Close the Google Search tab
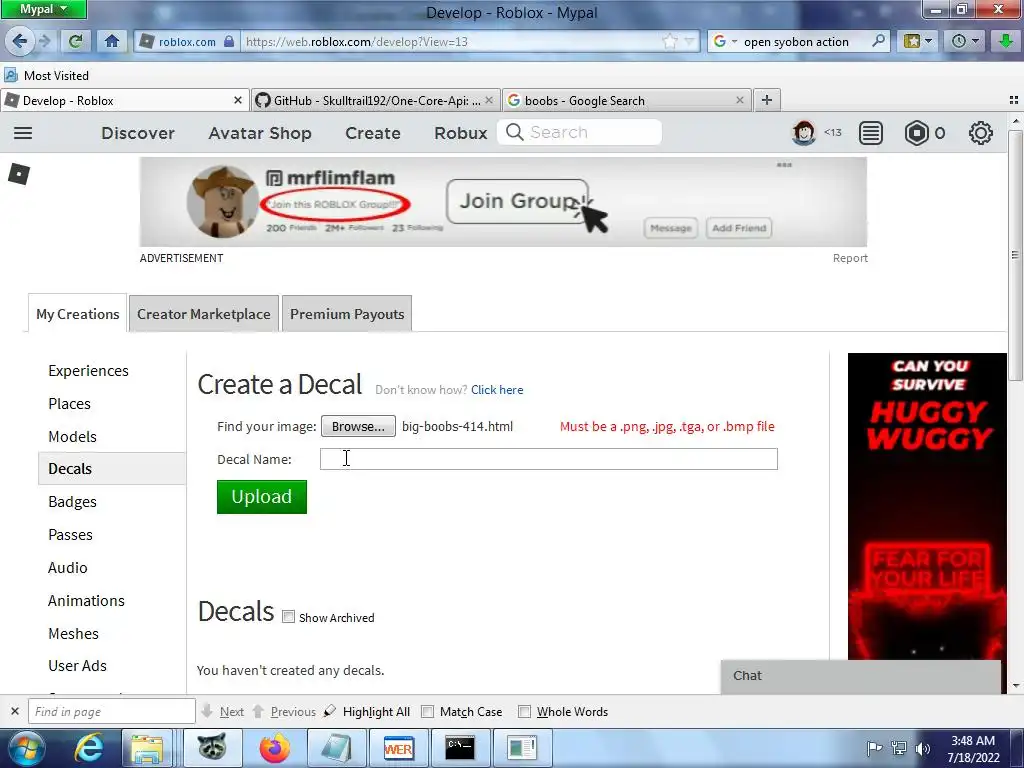Viewport: 1024px width, 768px height. (x=739, y=100)
